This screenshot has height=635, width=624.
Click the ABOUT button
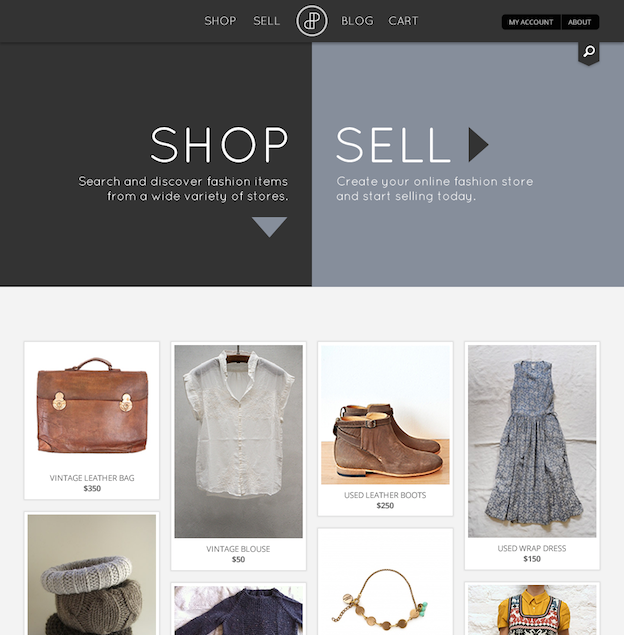580,22
